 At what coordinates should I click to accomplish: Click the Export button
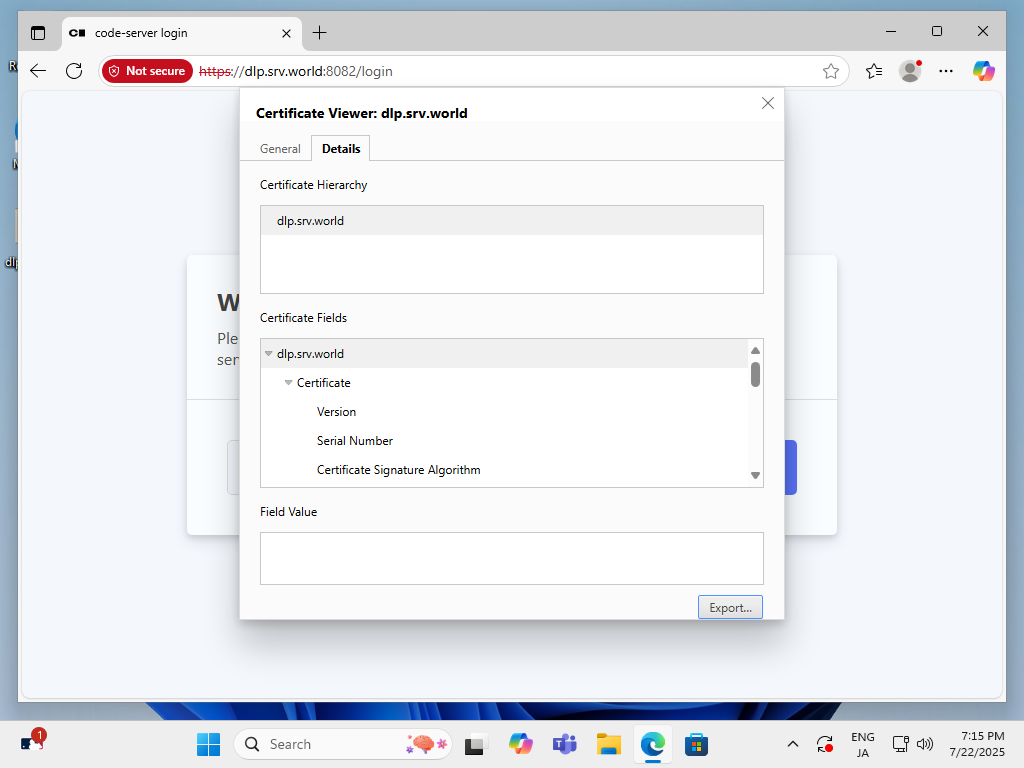[730, 607]
